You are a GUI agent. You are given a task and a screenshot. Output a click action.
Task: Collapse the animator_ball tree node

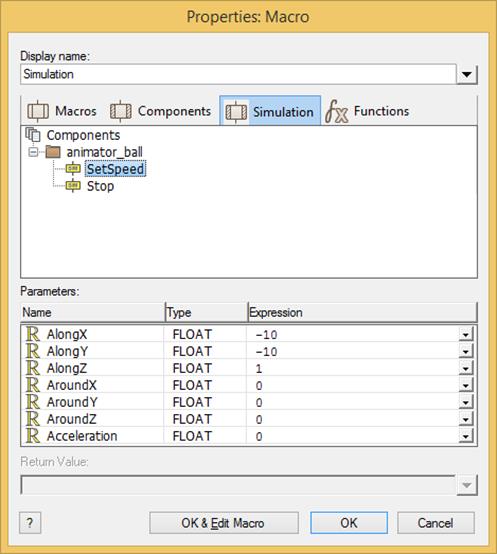[33, 152]
